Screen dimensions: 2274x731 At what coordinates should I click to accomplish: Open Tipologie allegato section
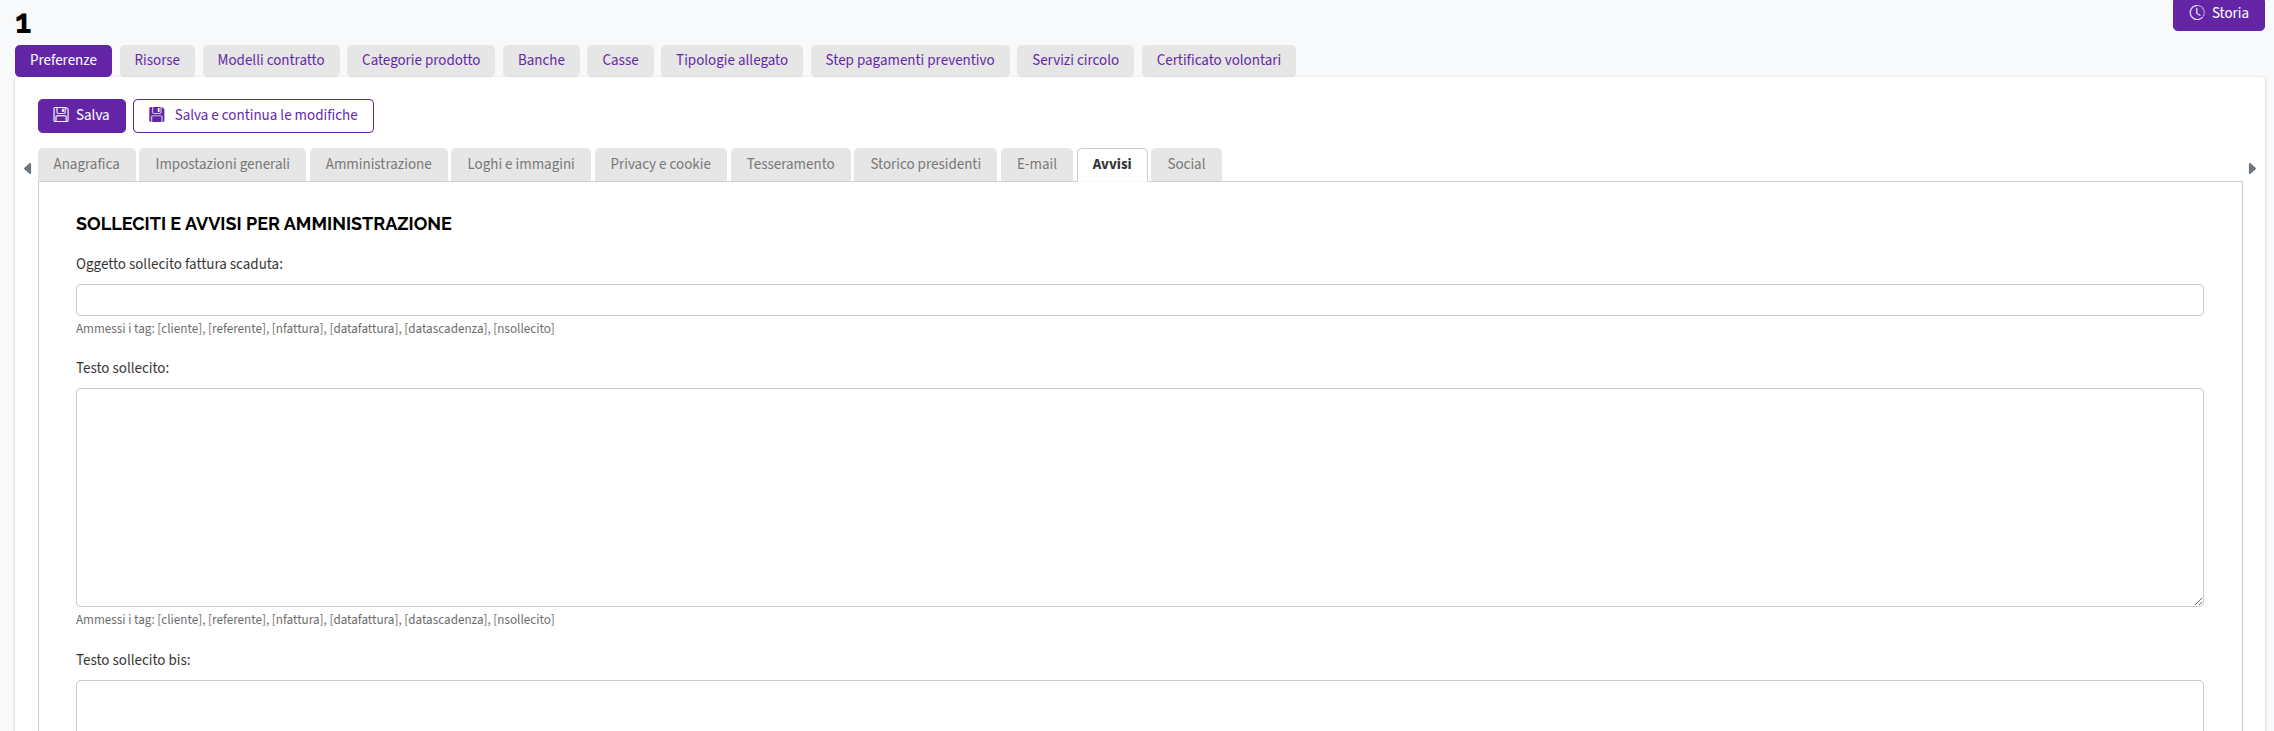(x=732, y=60)
